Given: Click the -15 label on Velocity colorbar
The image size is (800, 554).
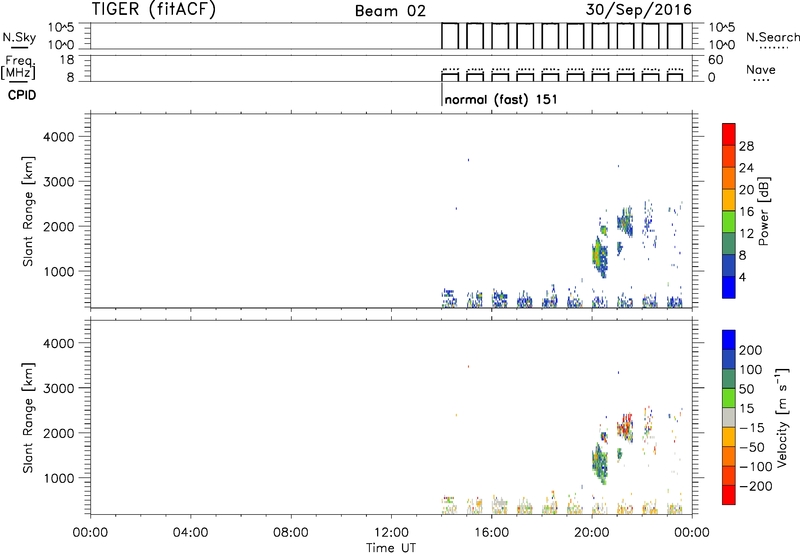Looking at the screenshot, I should 751,428.
